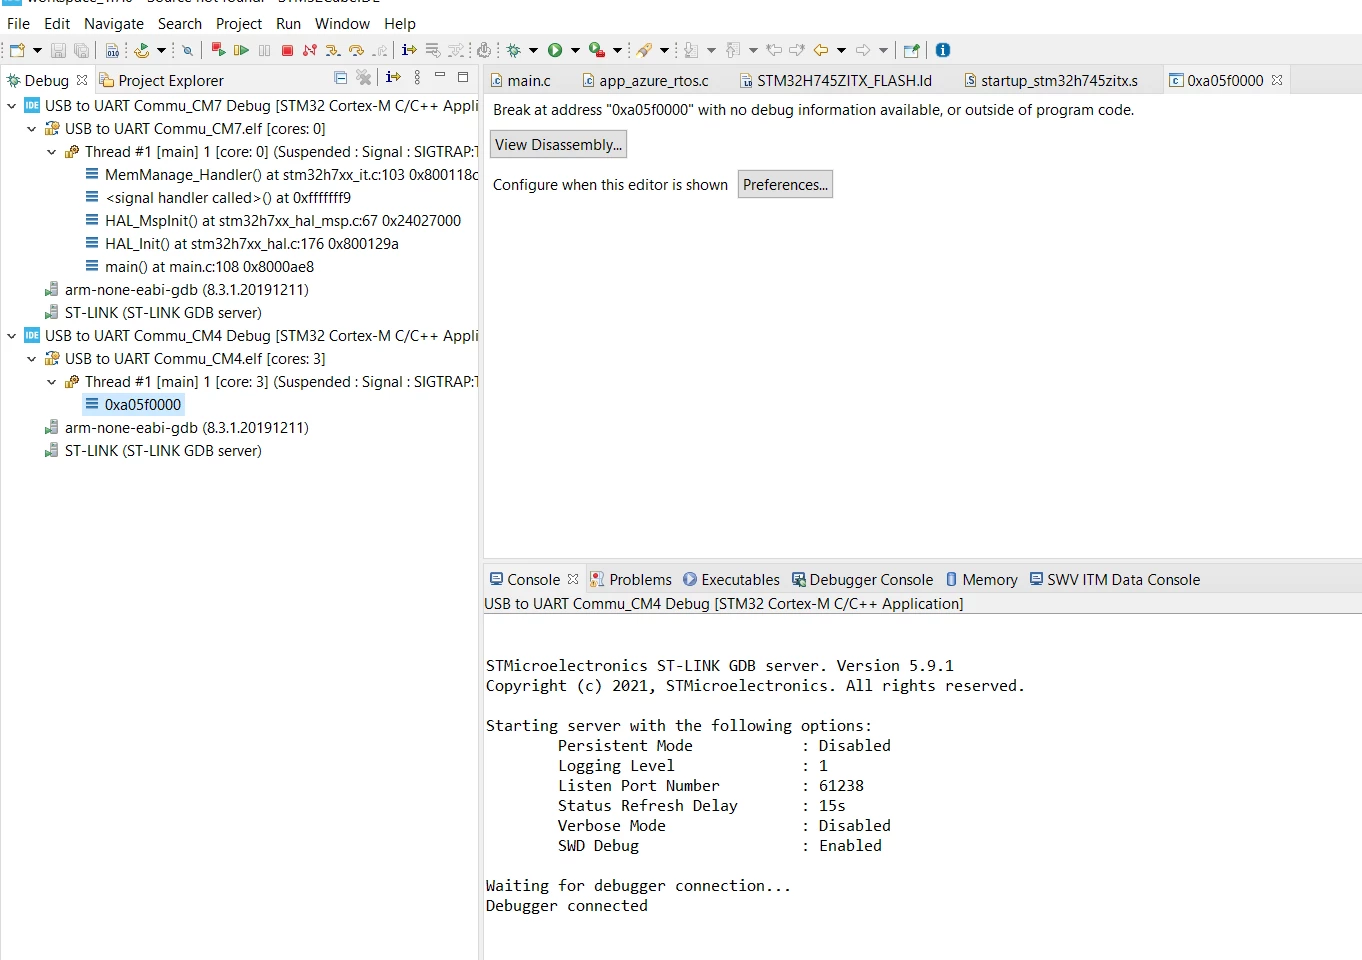Click the binary 010 build icon
Screen dimensions: 1362x960
point(112,50)
